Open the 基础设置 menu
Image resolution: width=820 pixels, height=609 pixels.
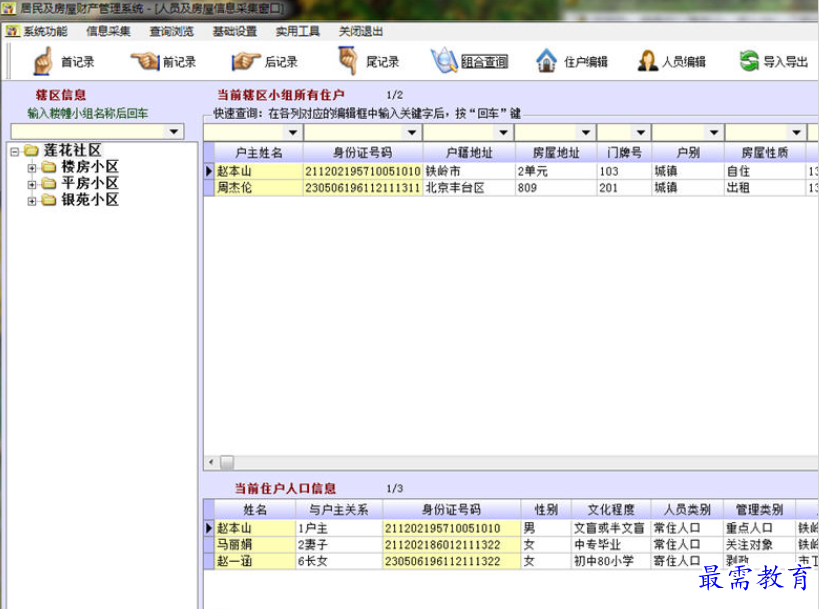point(234,31)
